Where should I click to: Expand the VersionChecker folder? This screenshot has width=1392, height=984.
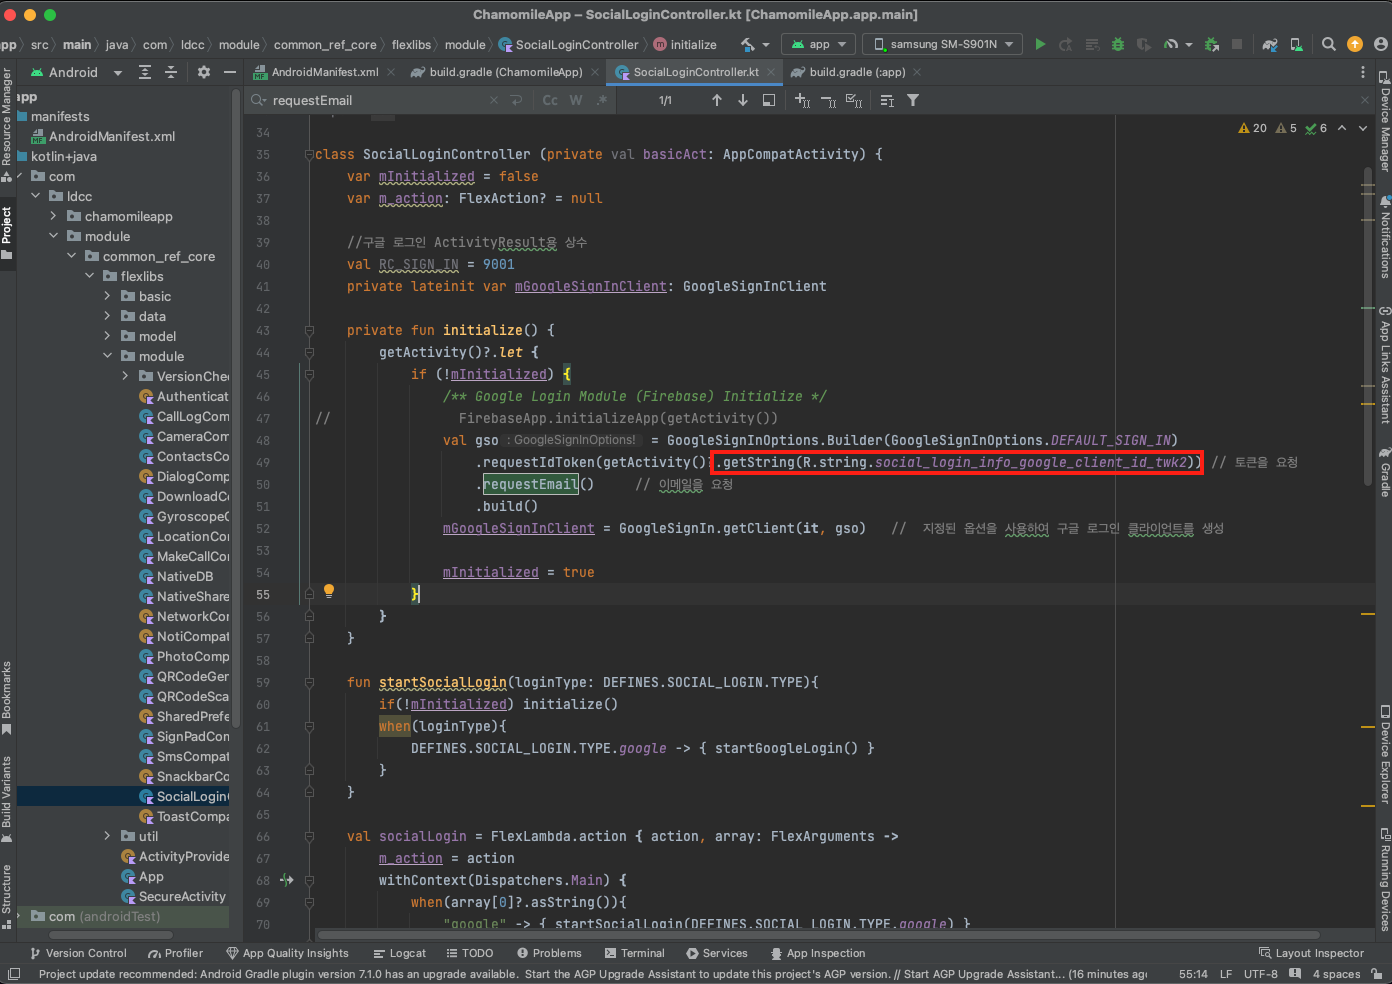click(126, 376)
